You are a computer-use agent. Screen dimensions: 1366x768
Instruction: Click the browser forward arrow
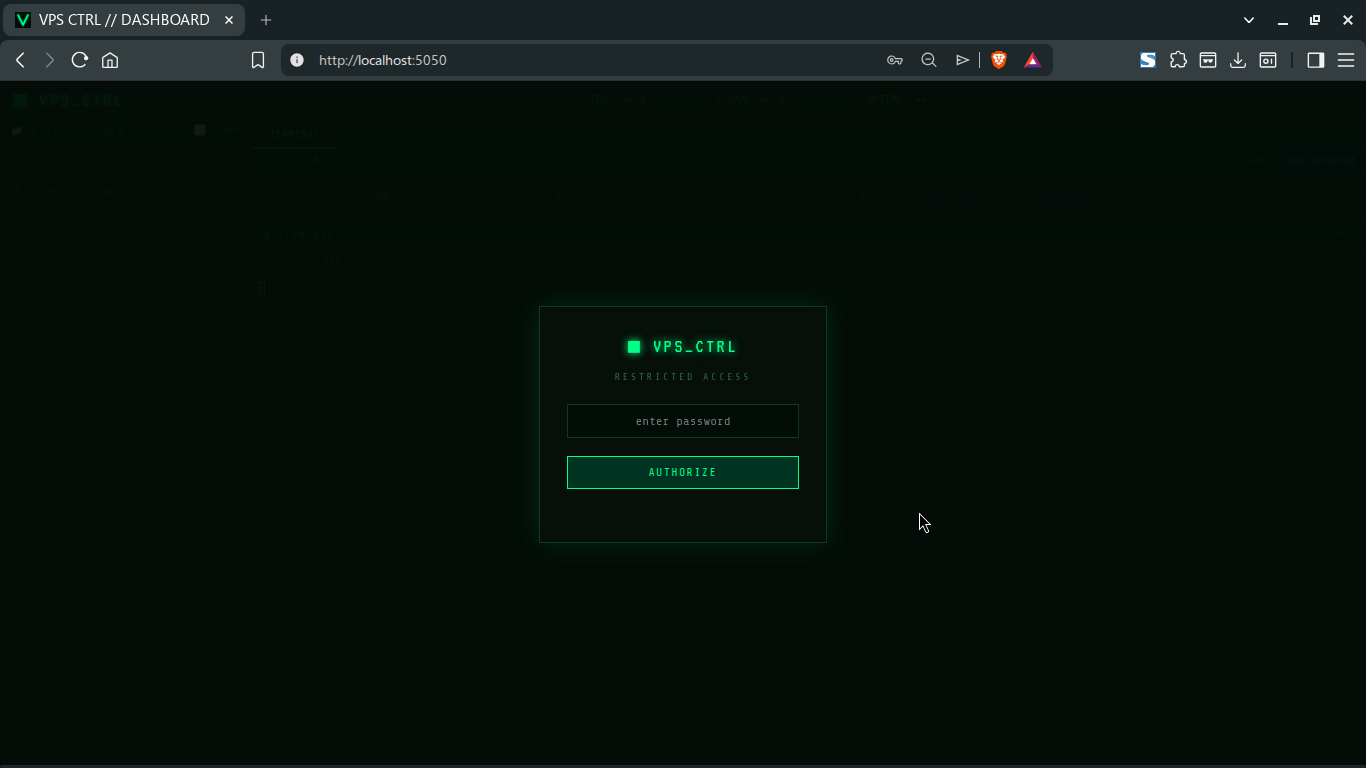(x=49, y=60)
